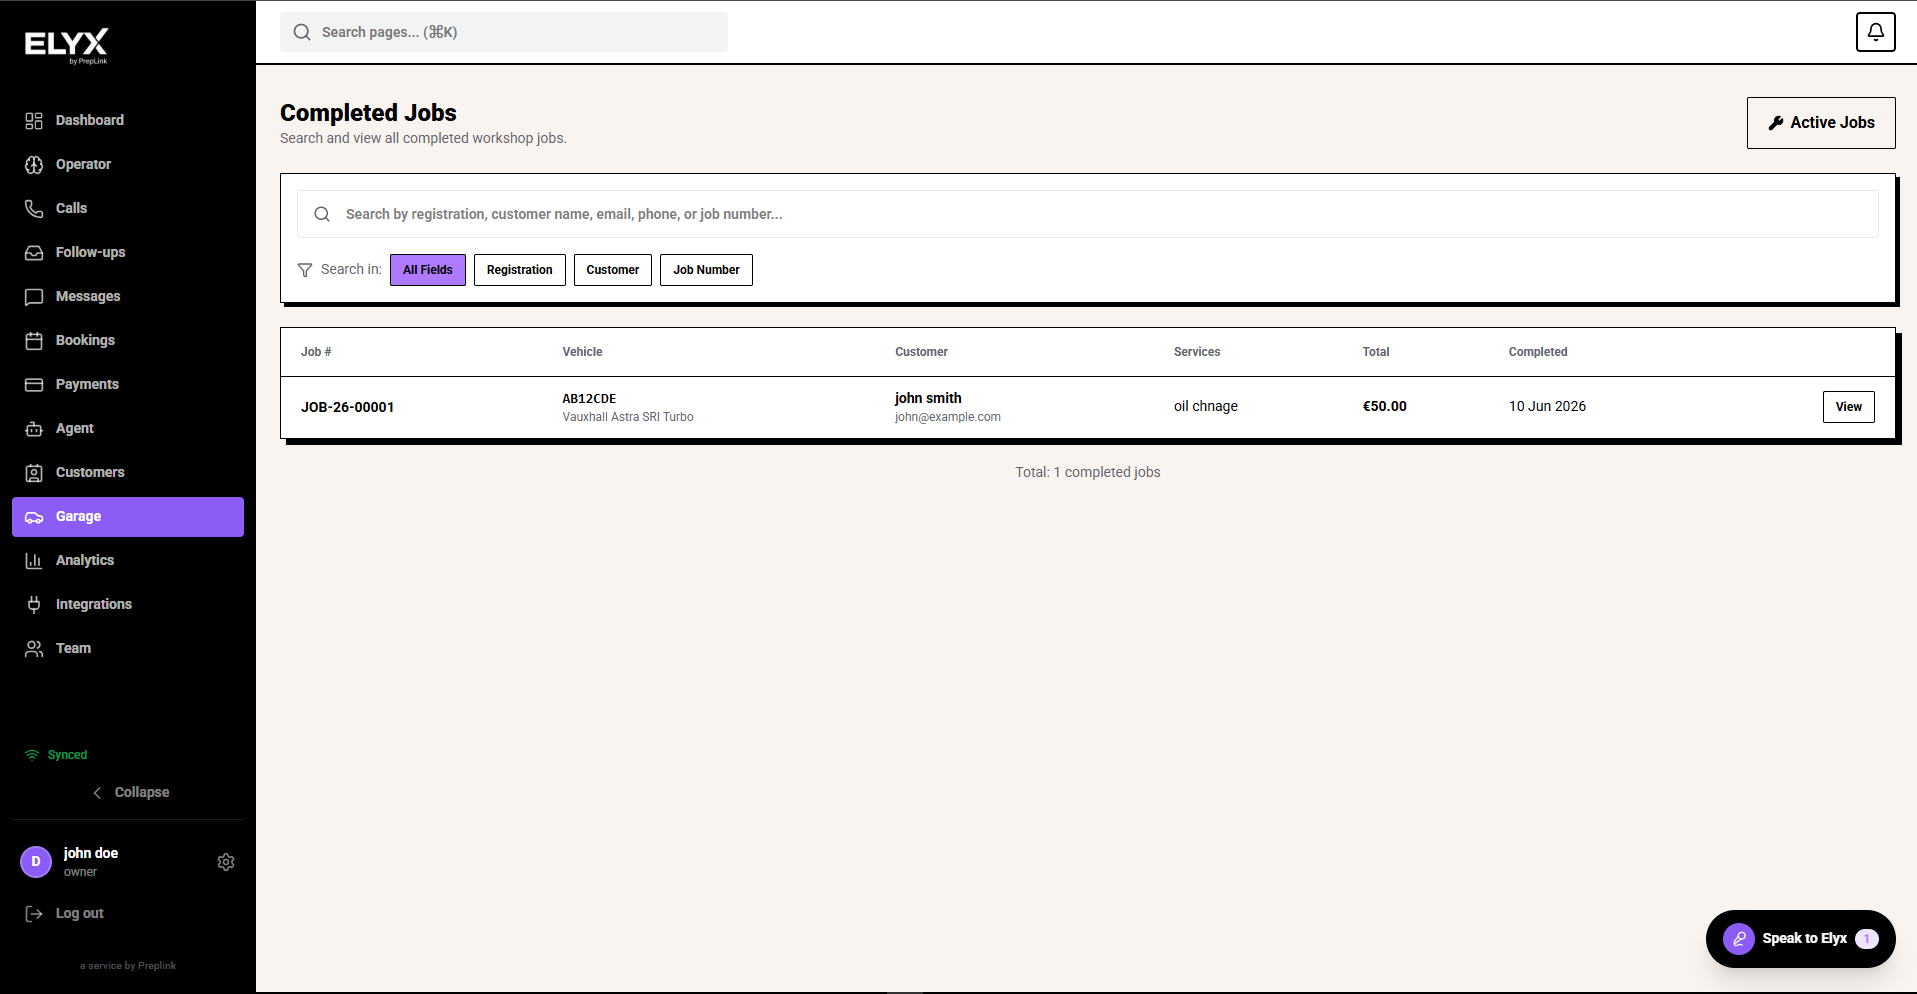This screenshot has width=1917, height=994.
Task: Click the Vehicle column header
Action: click(582, 352)
